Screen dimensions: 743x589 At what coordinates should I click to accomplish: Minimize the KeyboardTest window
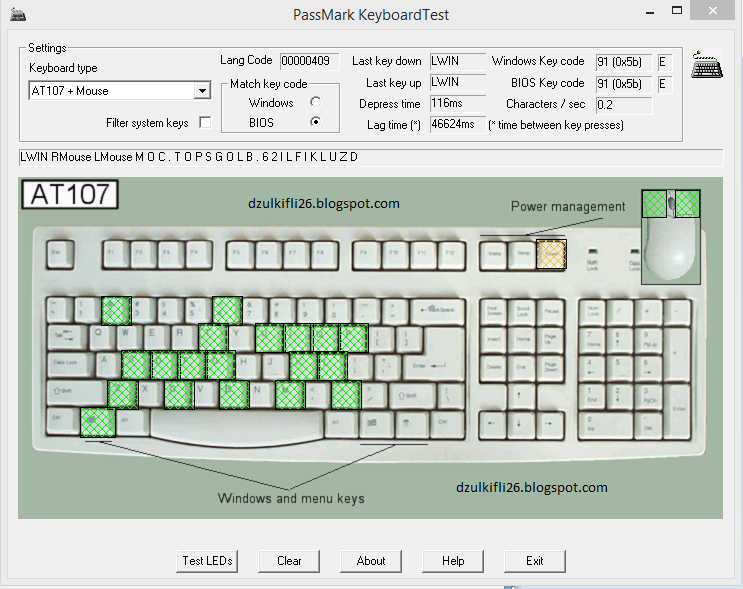click(x=650, y=11)
